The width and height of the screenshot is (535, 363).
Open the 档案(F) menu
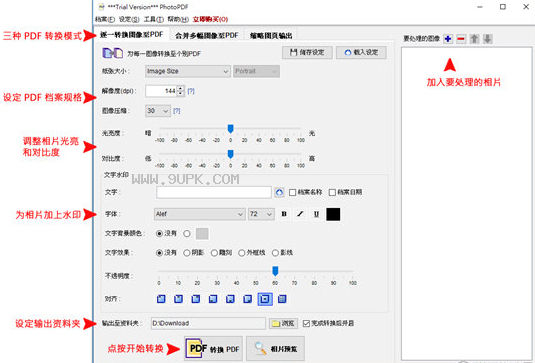coord(105,19)
